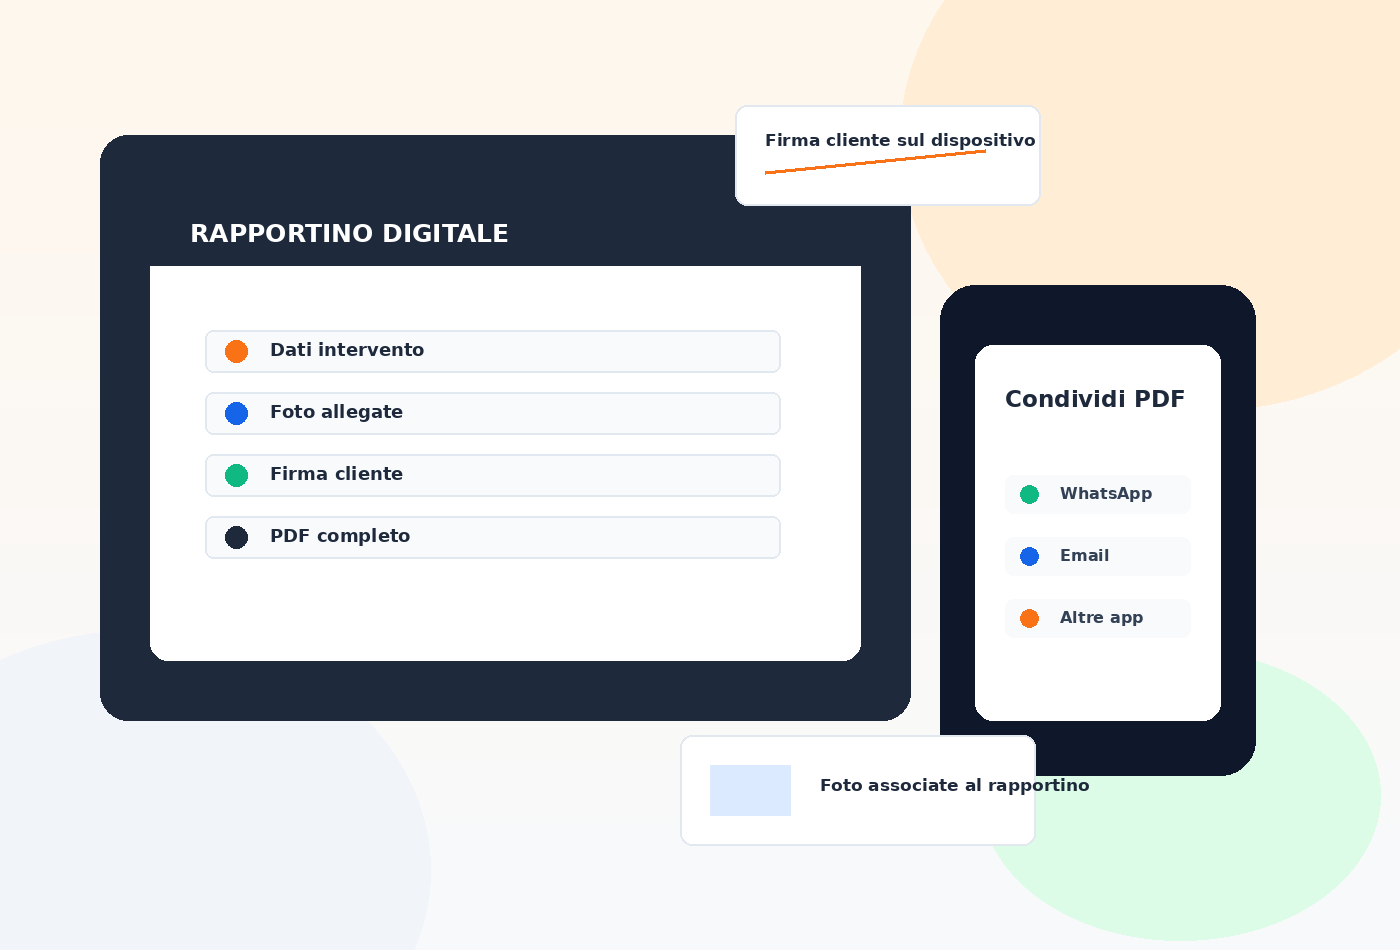Select the PDF completo row

(x=493, y=537)
